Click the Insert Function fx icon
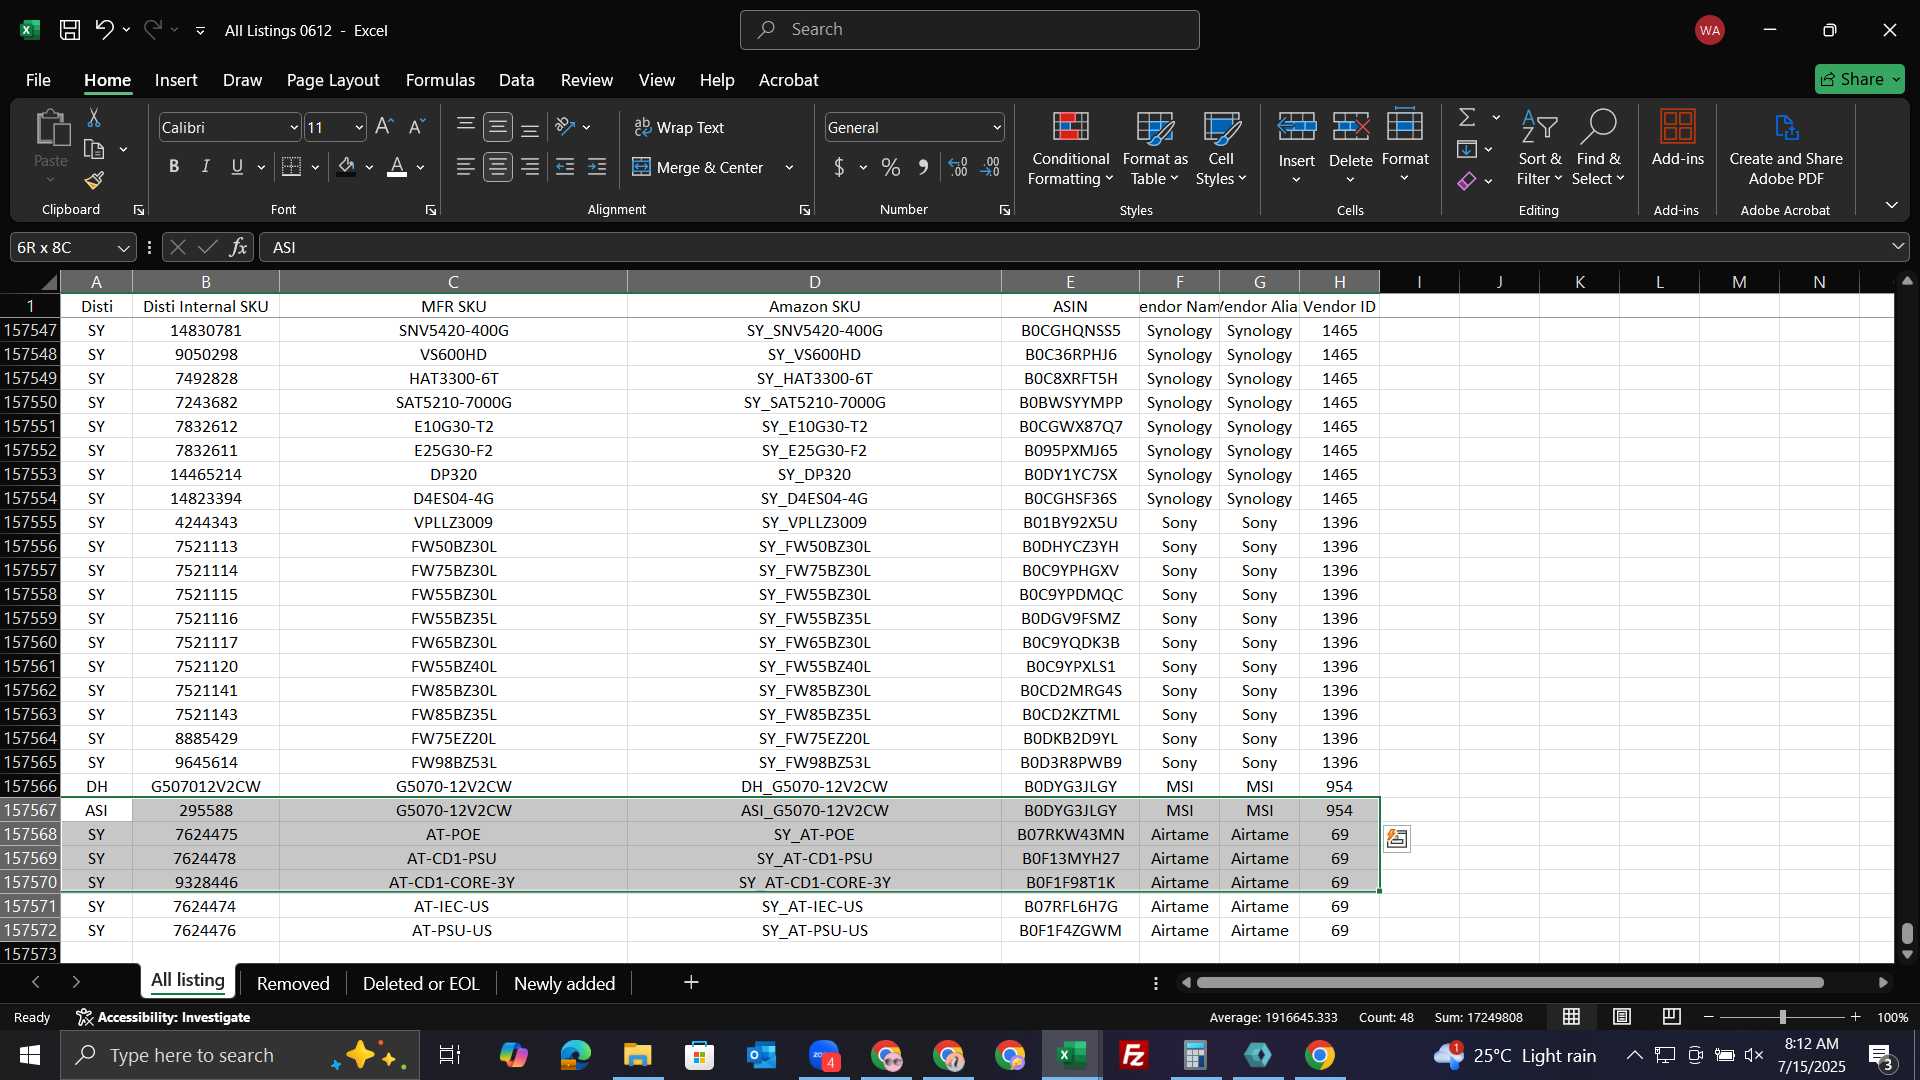The height and width of the screenshot is (1080, 1920). pos(238,247)
